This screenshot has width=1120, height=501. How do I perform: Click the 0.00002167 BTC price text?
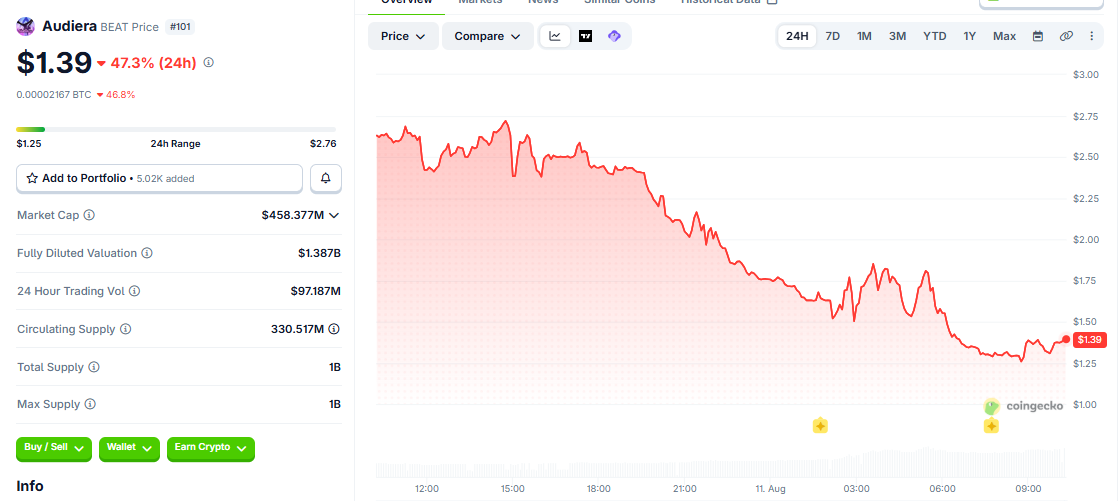pyautogui.click(x=54, y=94)
